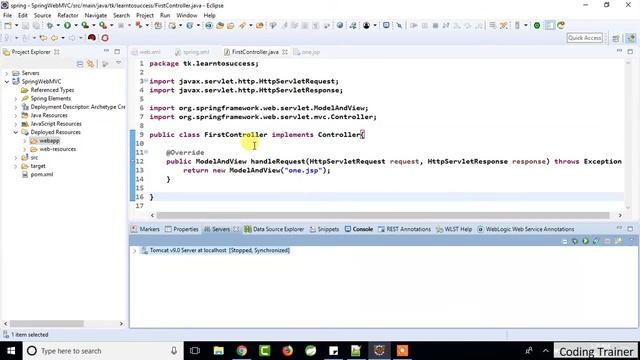The width and height of the screenshot is (640, 360).
Task: Click the Save icon in the toolbar
Action: (25, 25)
